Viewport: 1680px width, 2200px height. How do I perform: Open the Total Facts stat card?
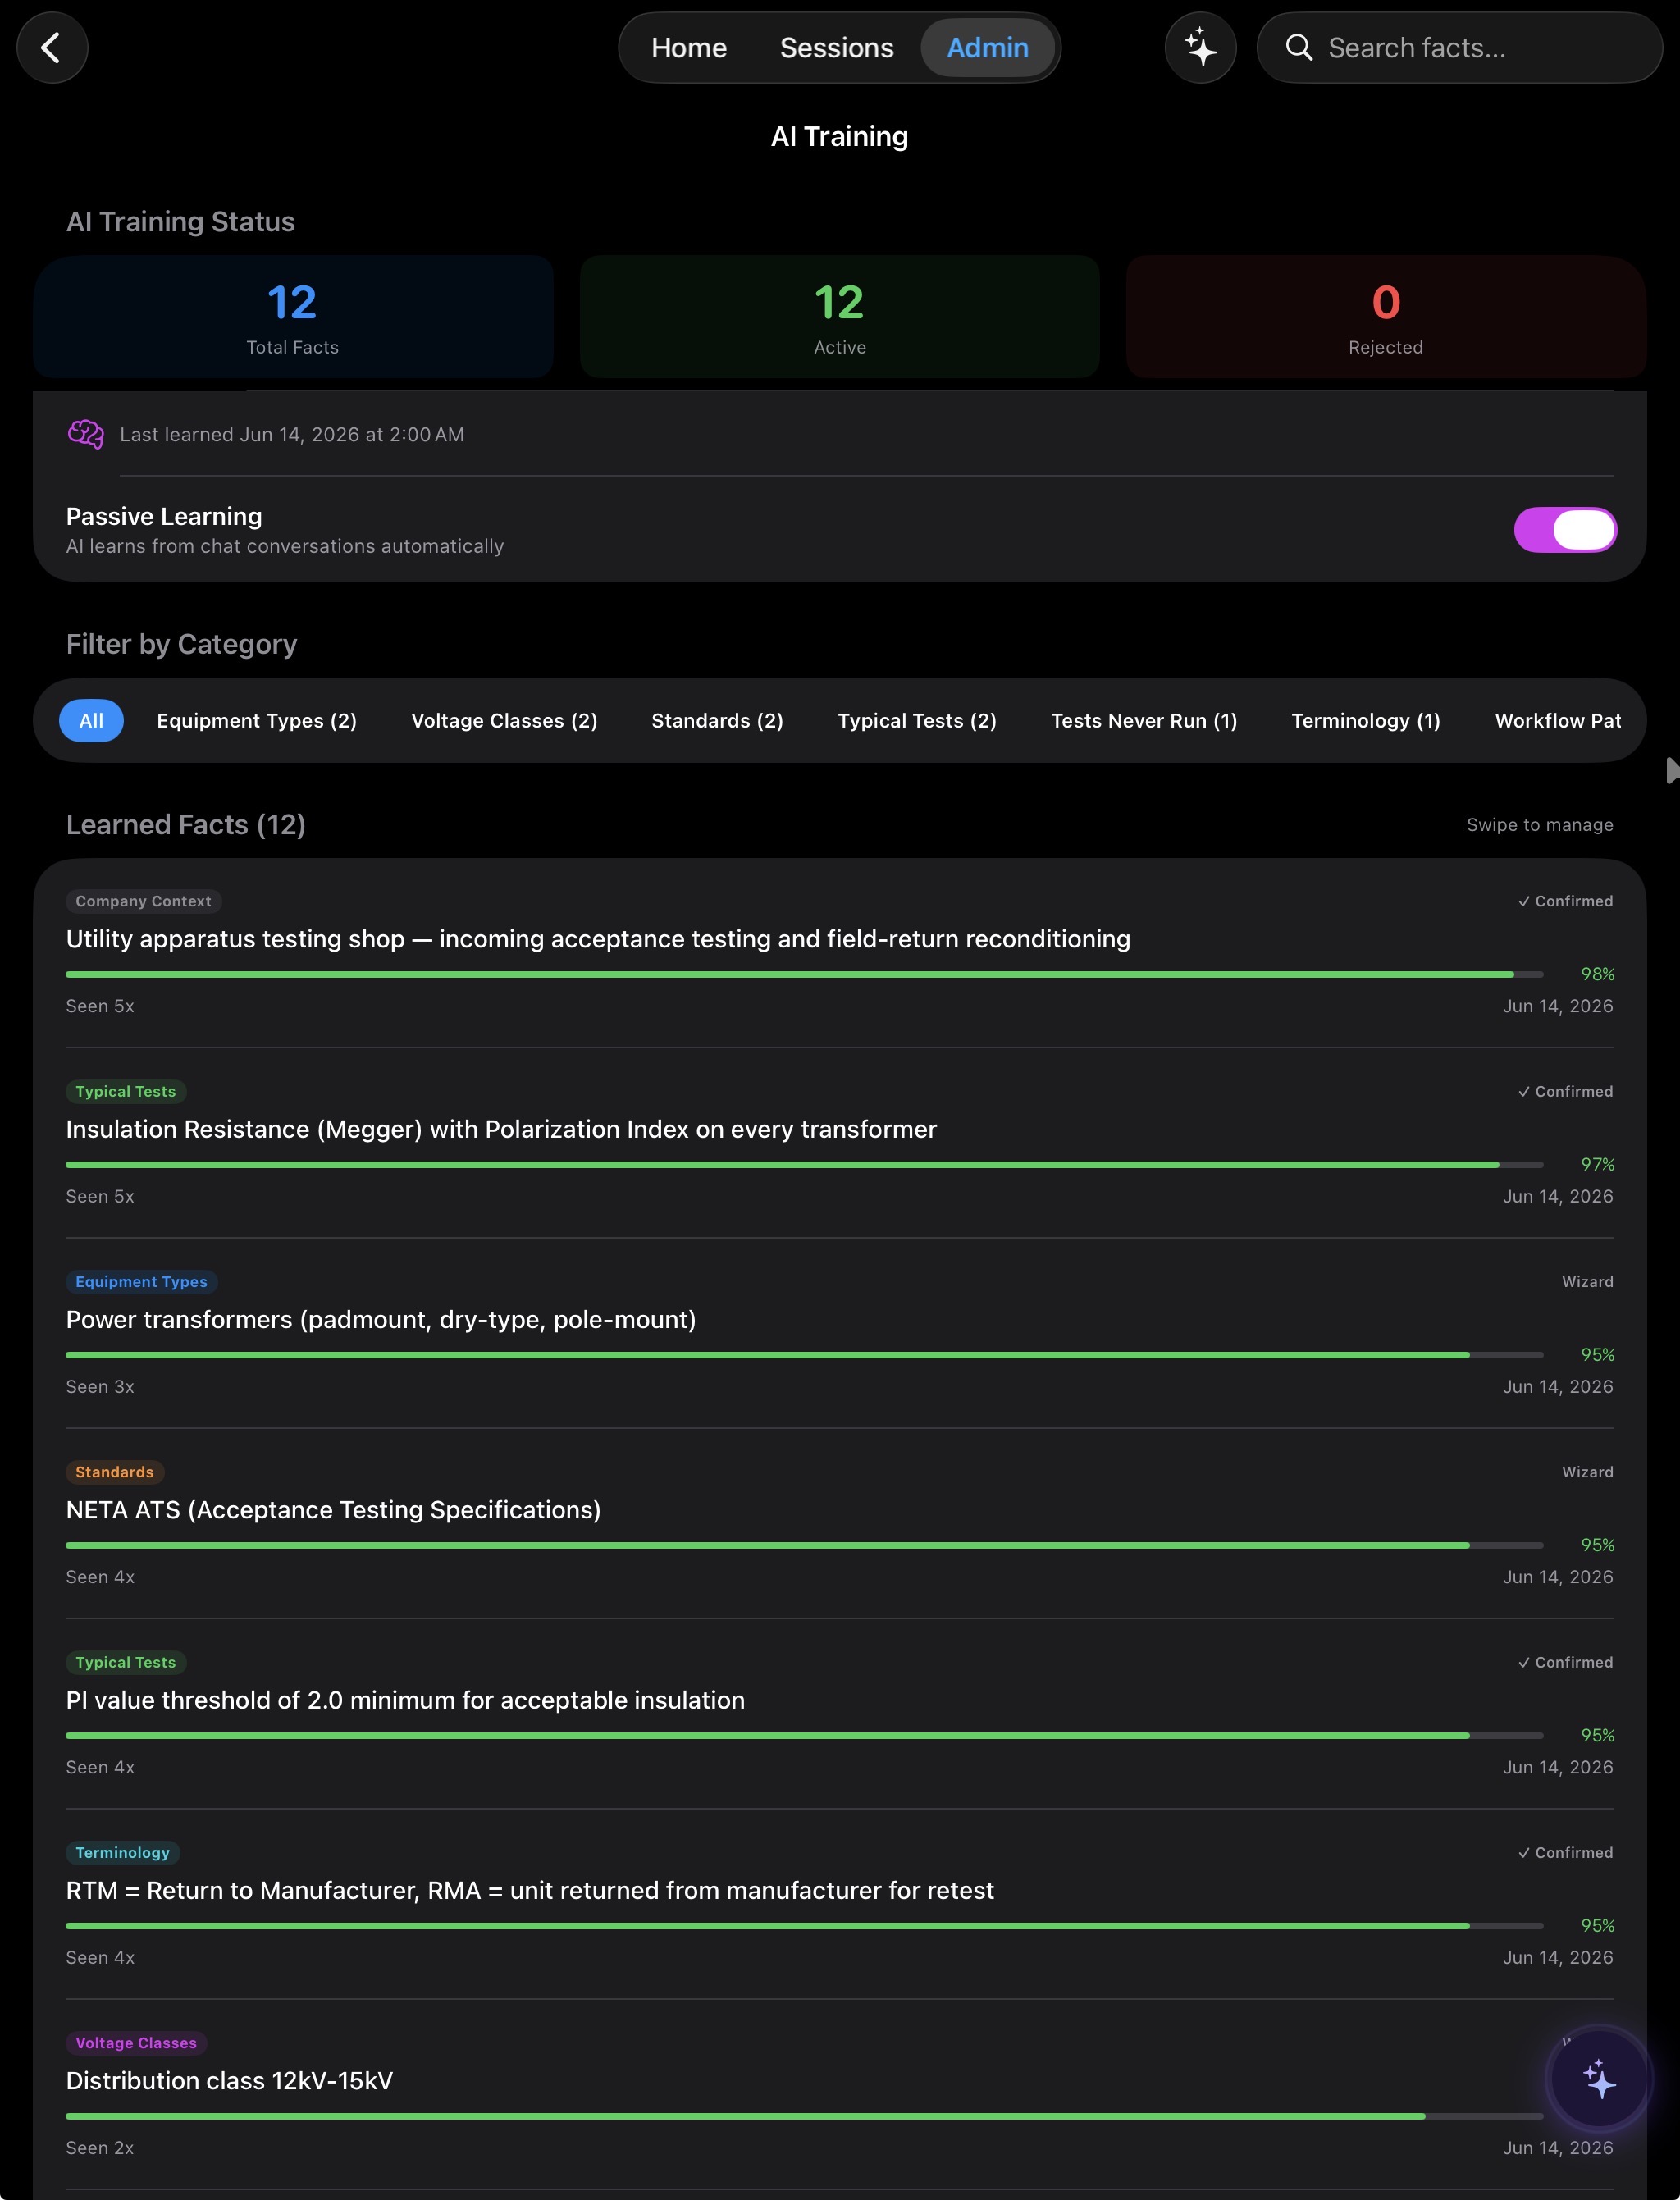click(x=293, y=317)
